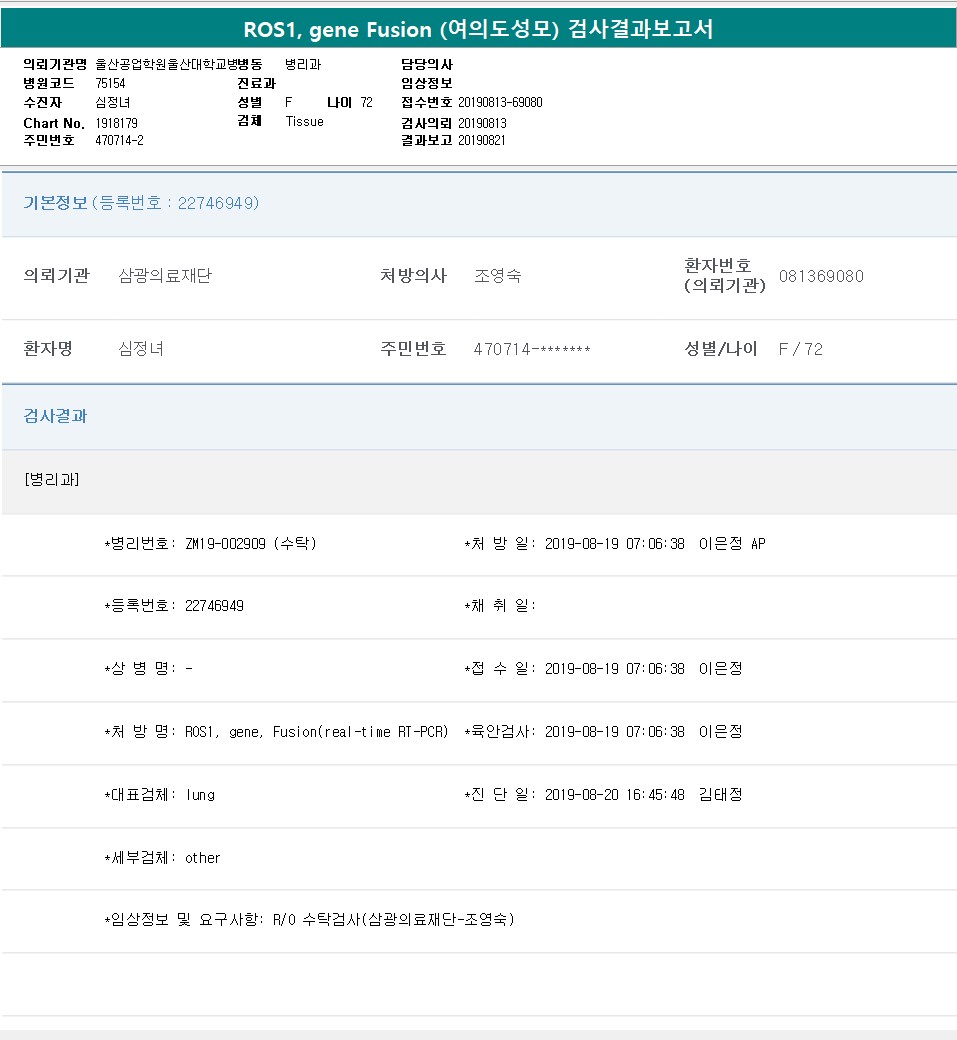Select the 기본정보 section header
The height and width of the screenshot is (1040, 957).
(x=55, y=203)
